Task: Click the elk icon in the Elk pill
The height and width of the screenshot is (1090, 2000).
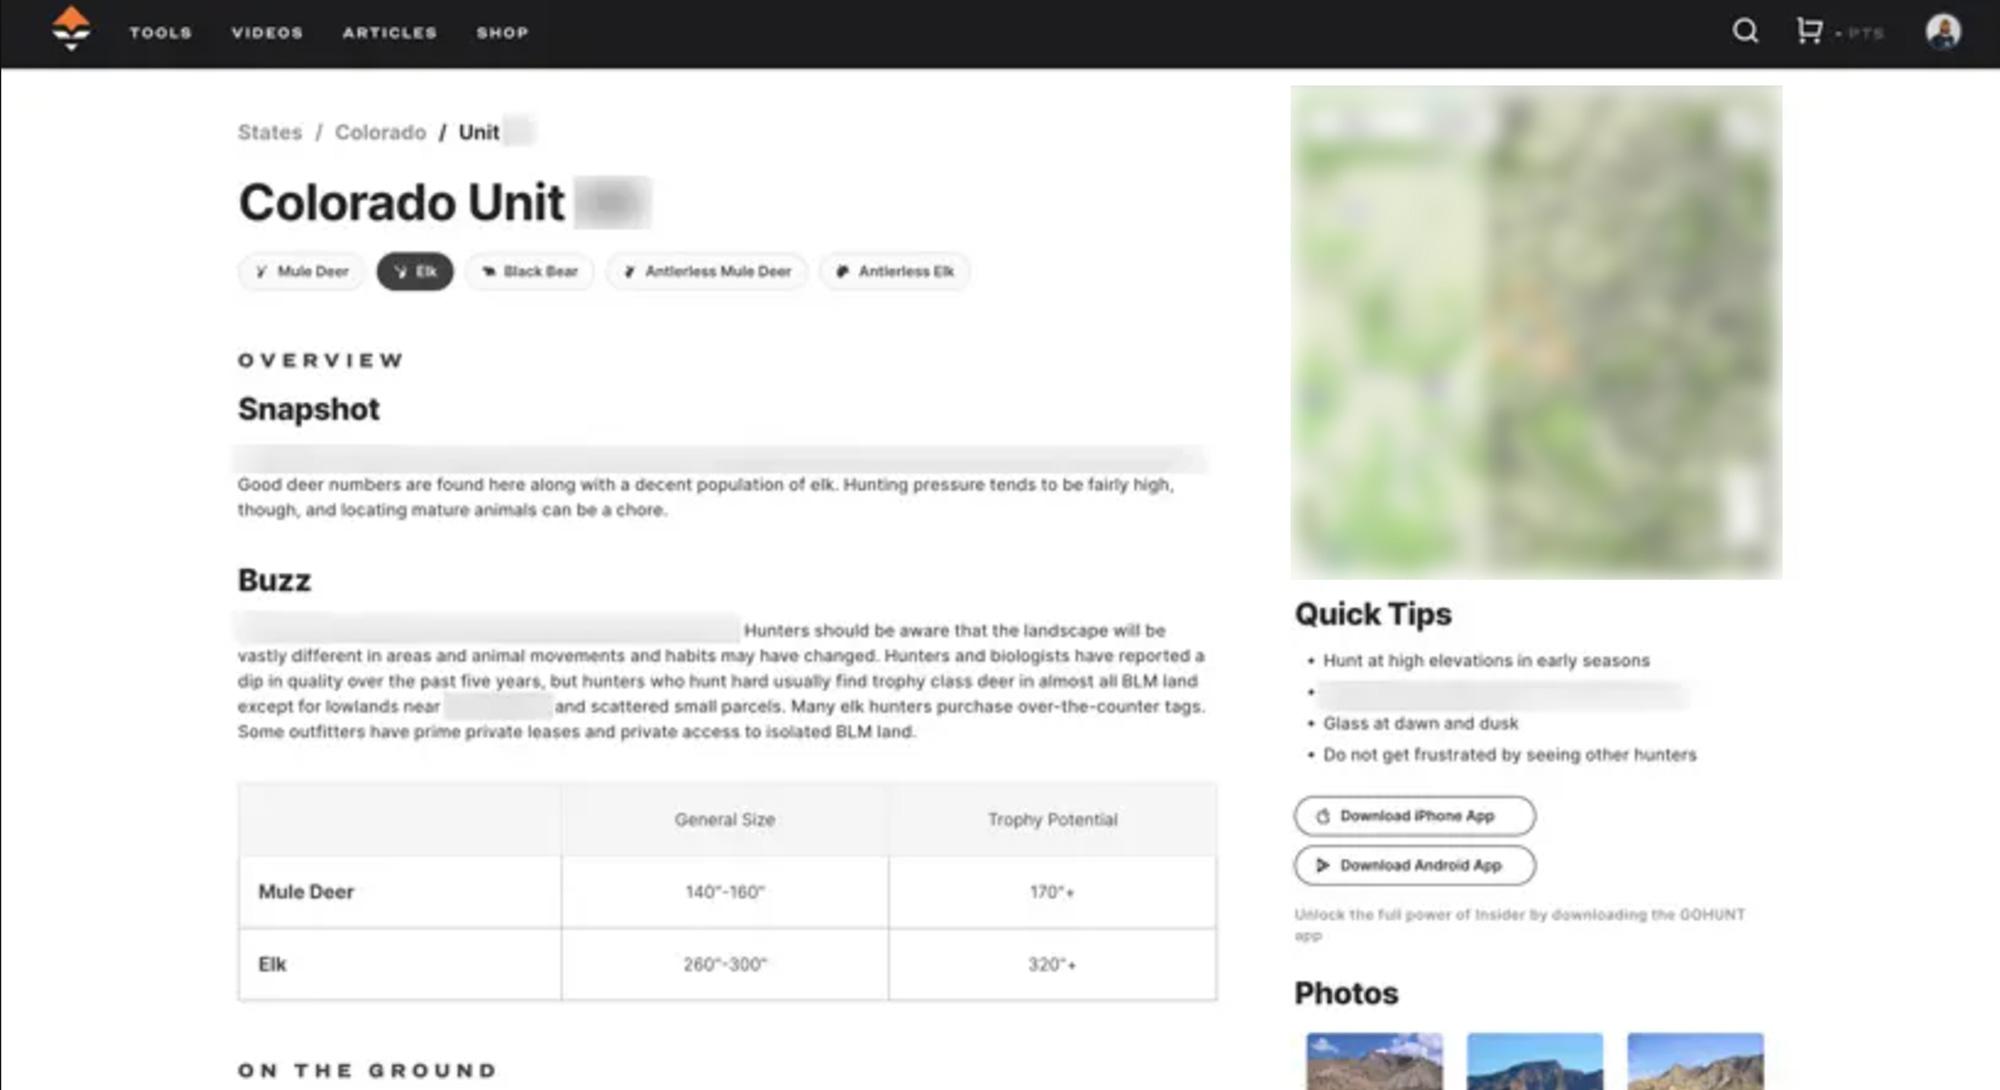Action: point(400,271)
